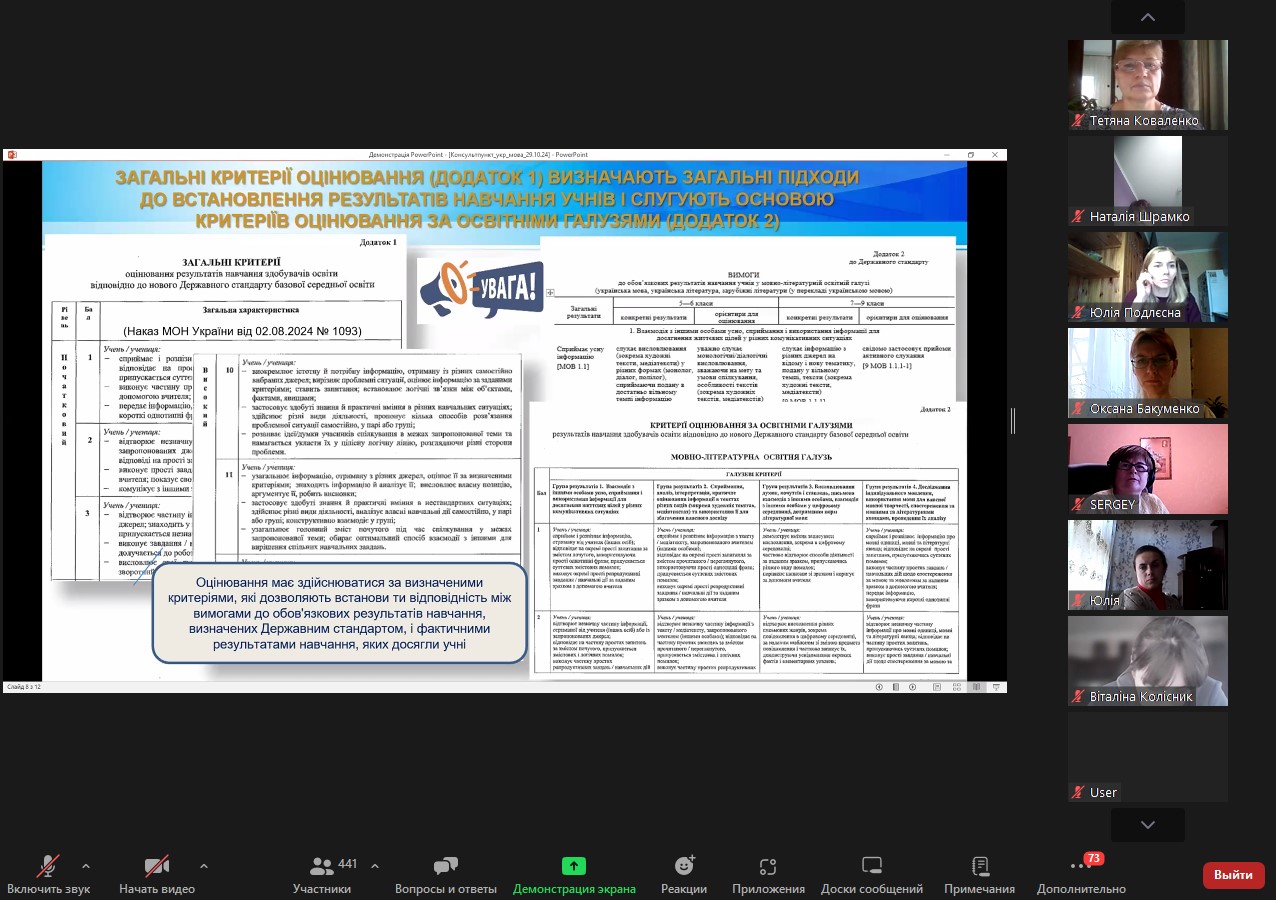This screenshot has width=1276, height=900.
Task: Open Примечания notes icon
Action: coord(980,875)
